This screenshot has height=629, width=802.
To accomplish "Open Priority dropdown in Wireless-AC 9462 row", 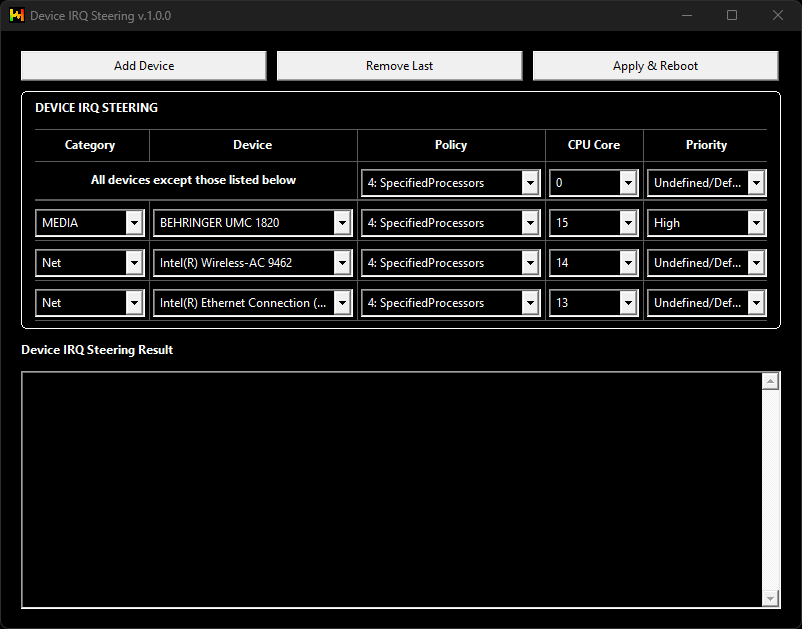I will [706, 263].
